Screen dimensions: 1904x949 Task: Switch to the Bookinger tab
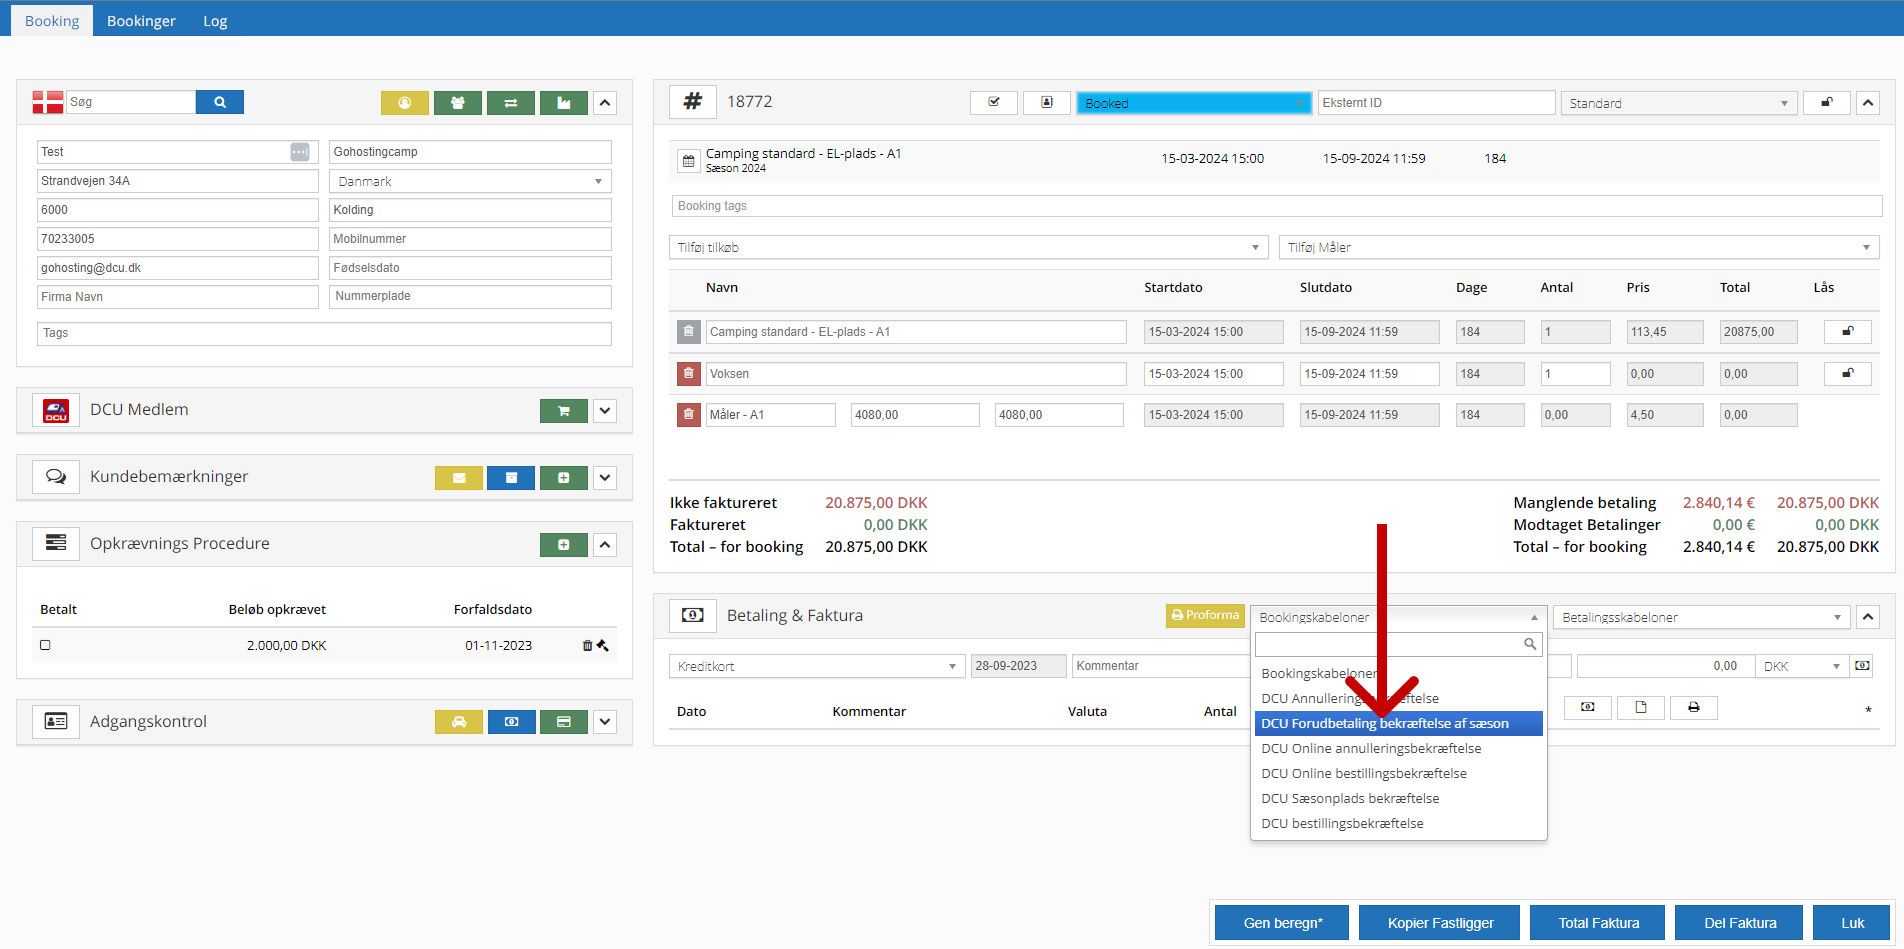[x=141, y=21]
